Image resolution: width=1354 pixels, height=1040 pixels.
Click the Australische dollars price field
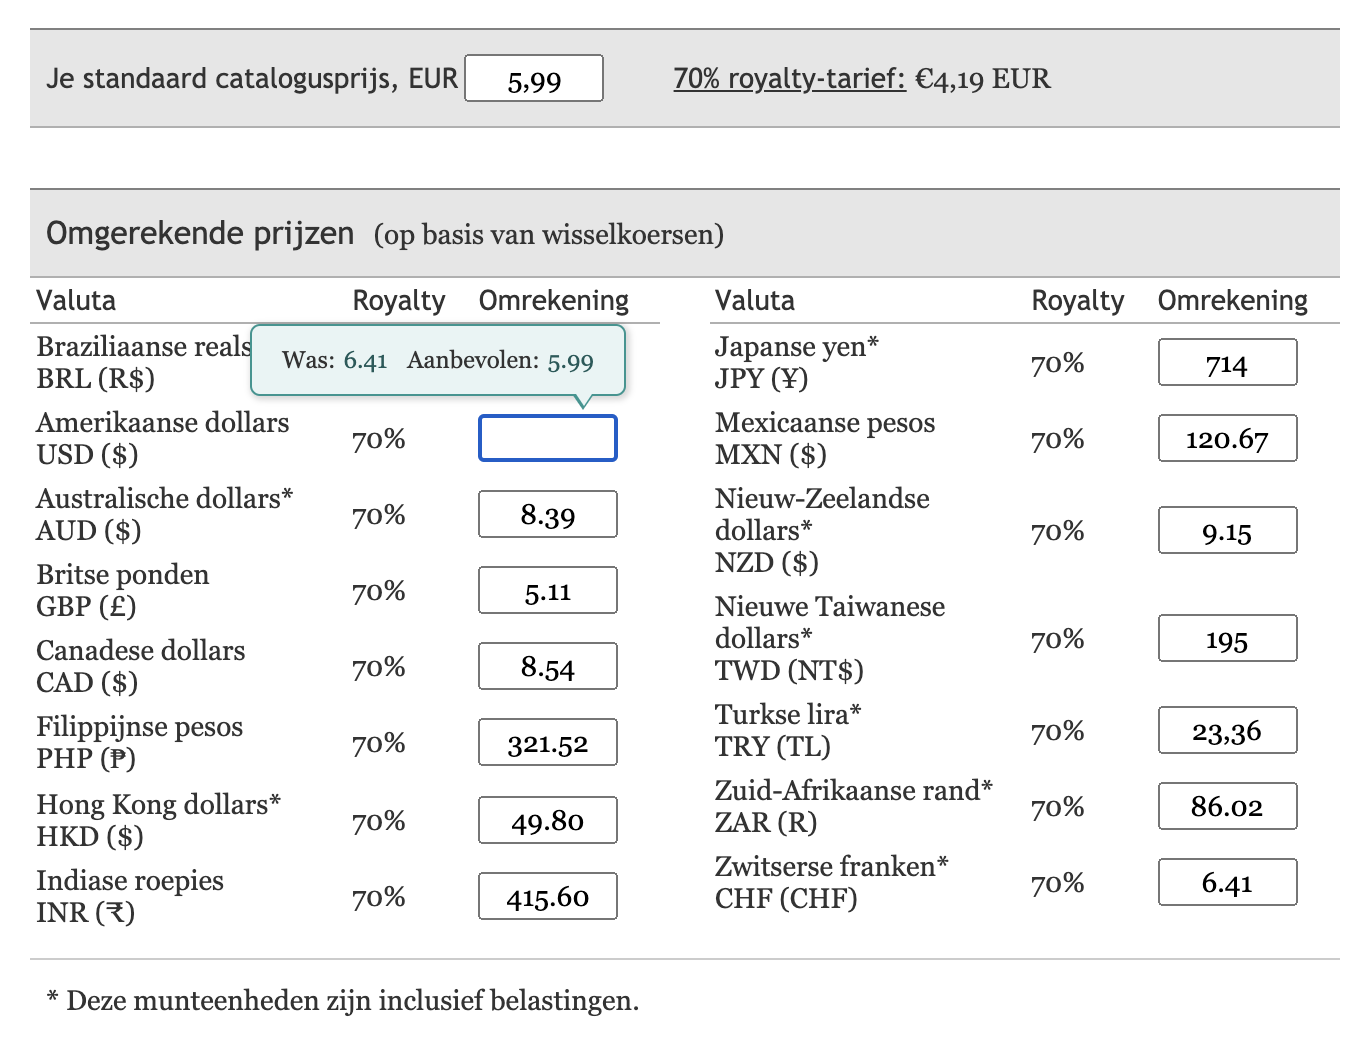(547, 514)
